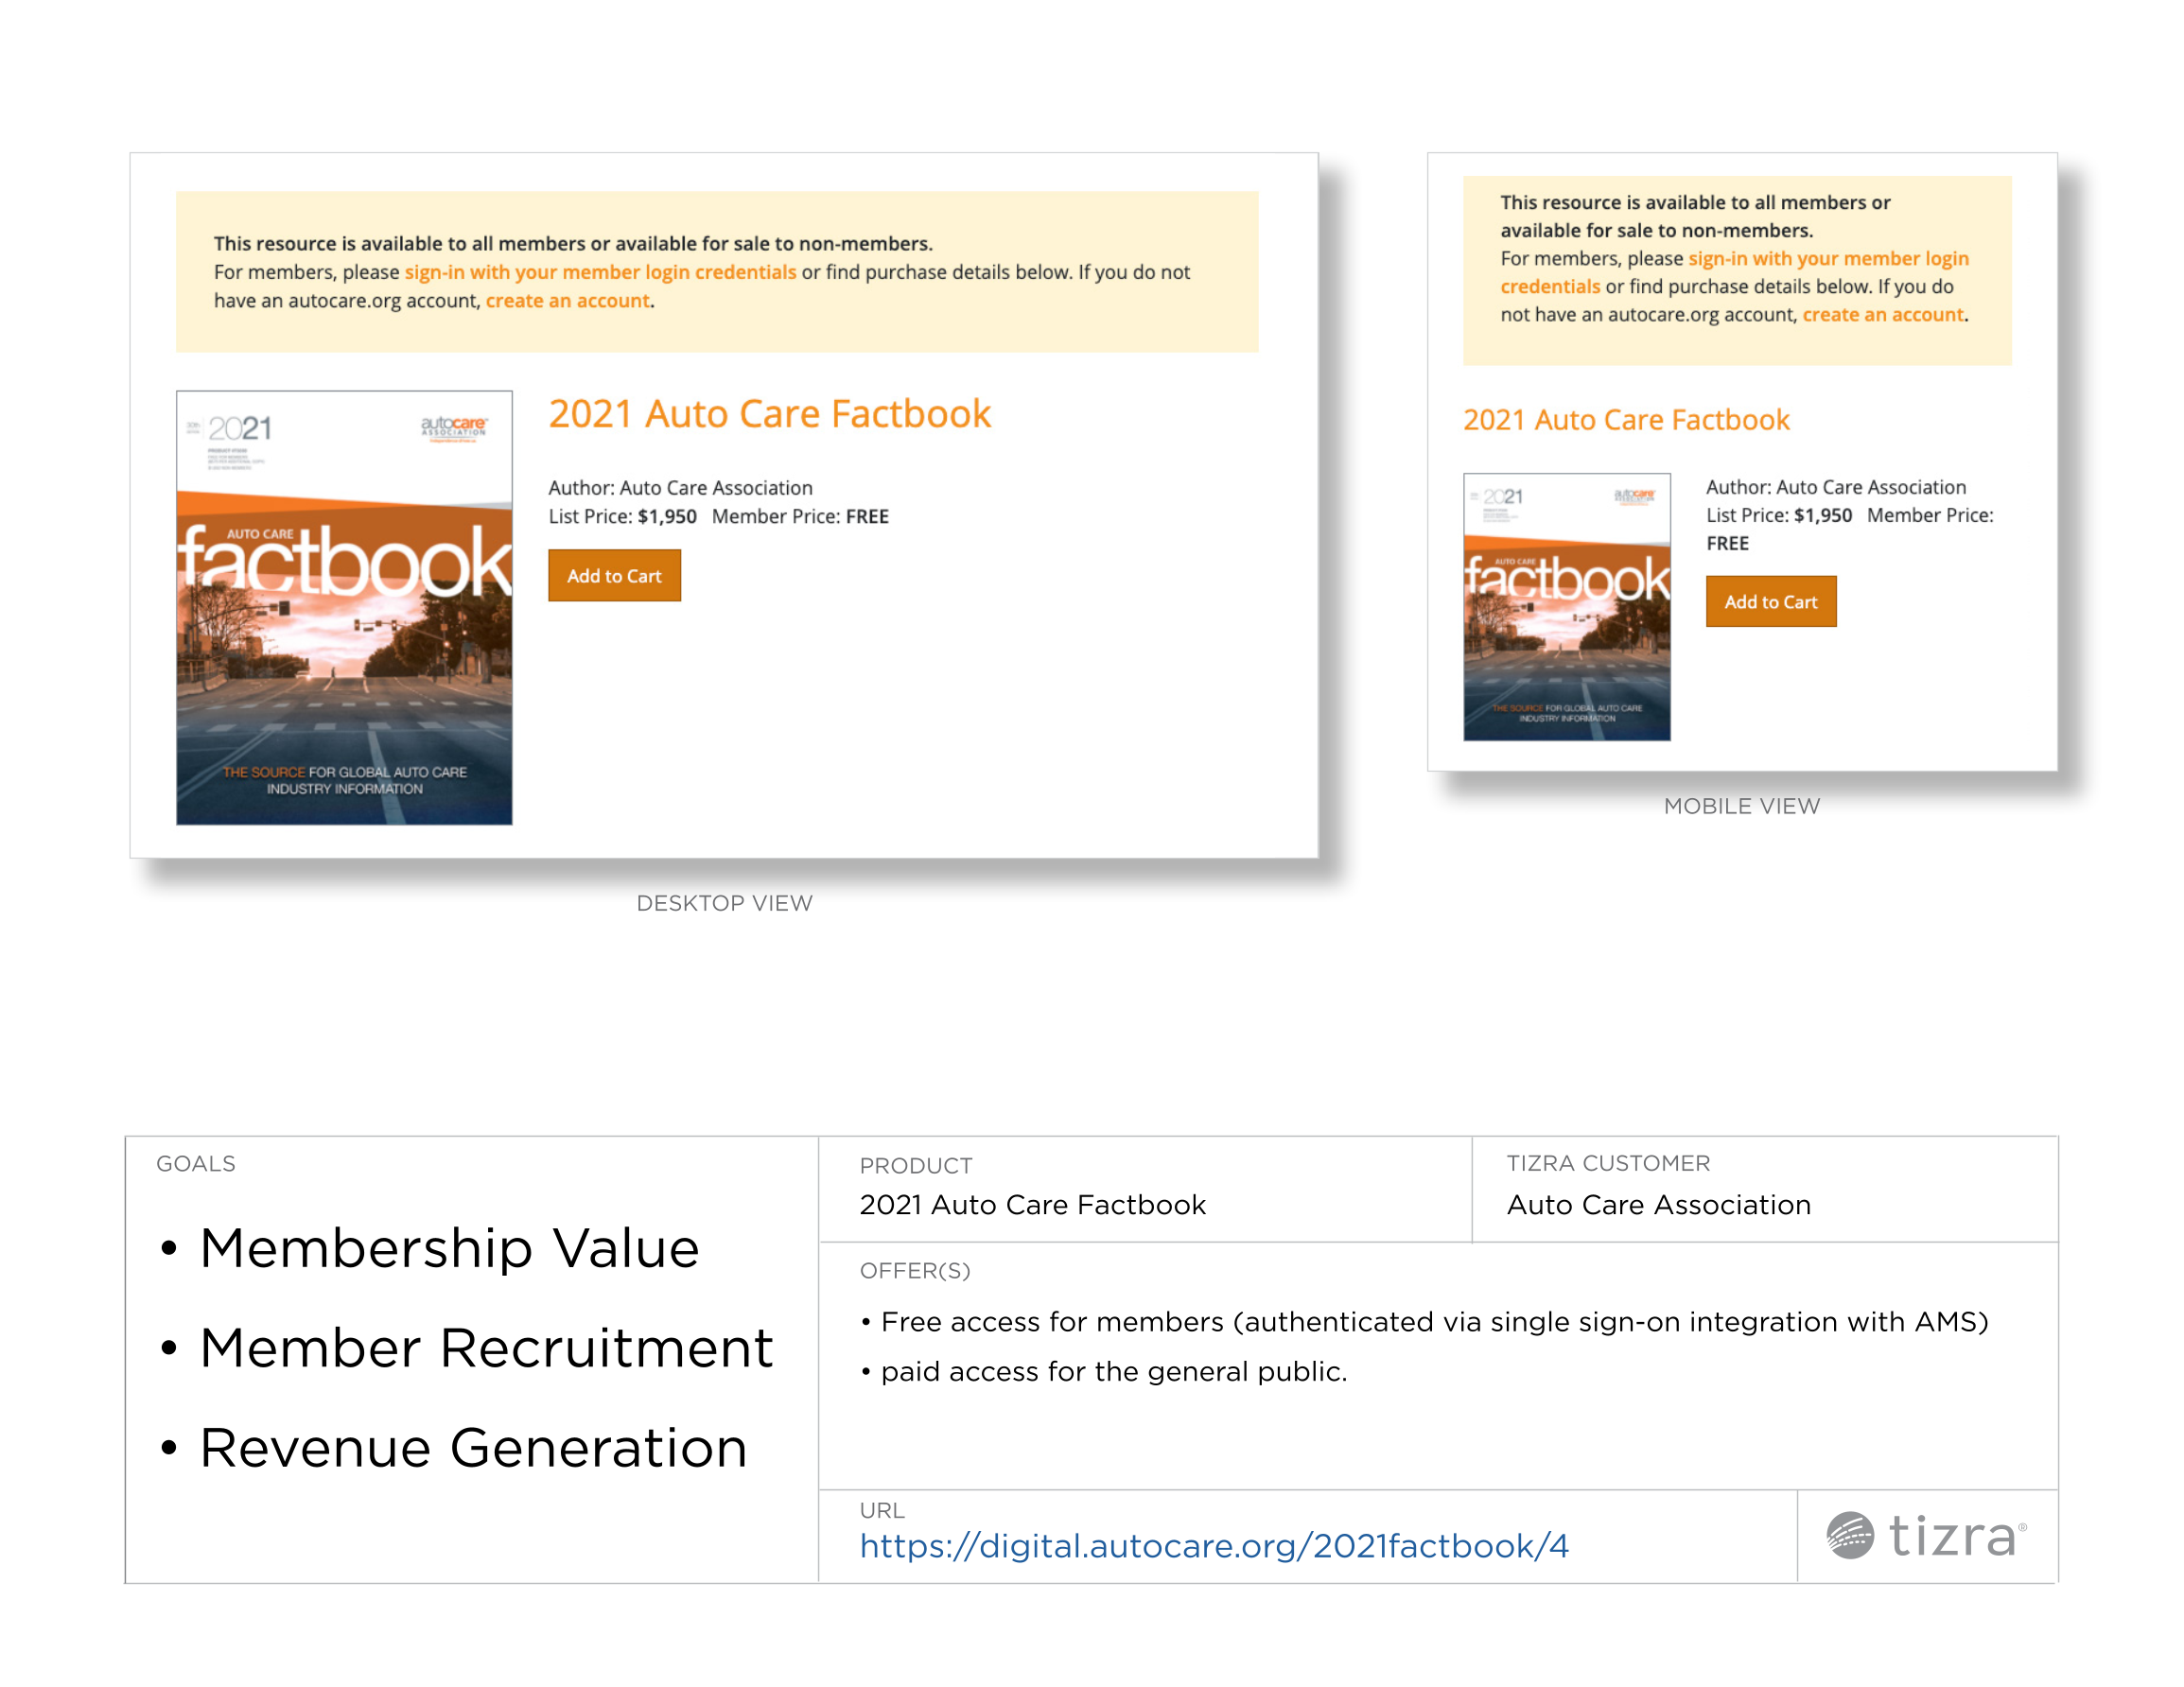Follow the desktop view's create an account link
This screenshot has width=2184, height=1687.
click(x=567, y=301)
